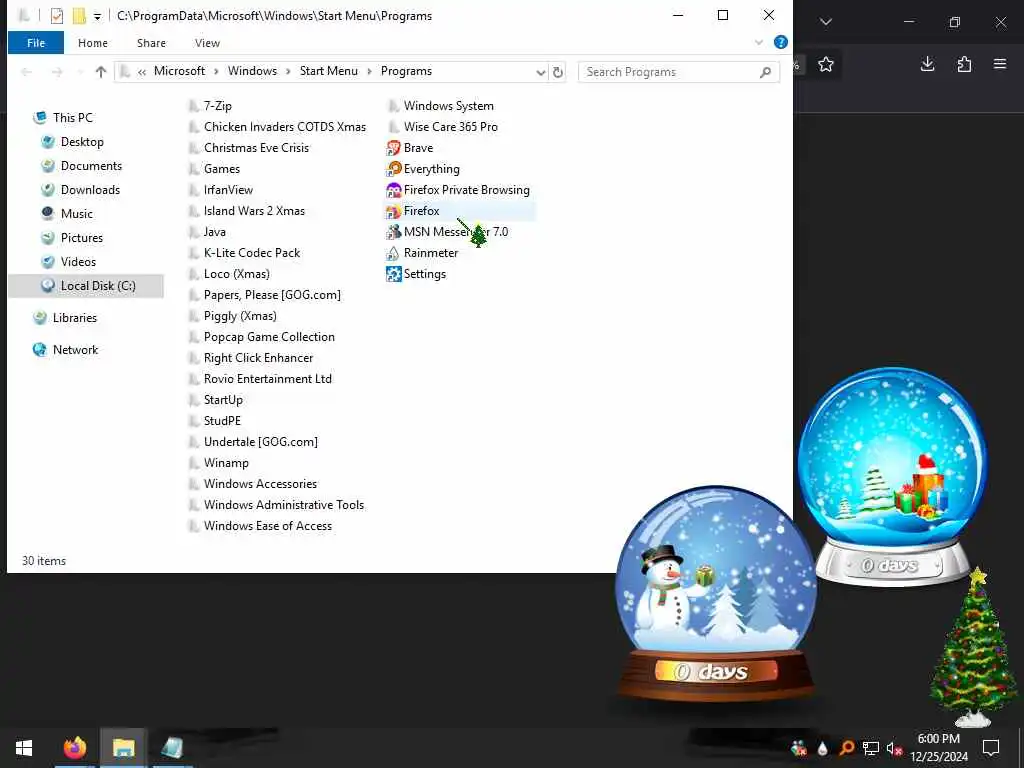Image resolution: width=1024 pixels, height=768 pixels.
Task: Open the Action Center notifications icon
Action: (x=991, y=748)
